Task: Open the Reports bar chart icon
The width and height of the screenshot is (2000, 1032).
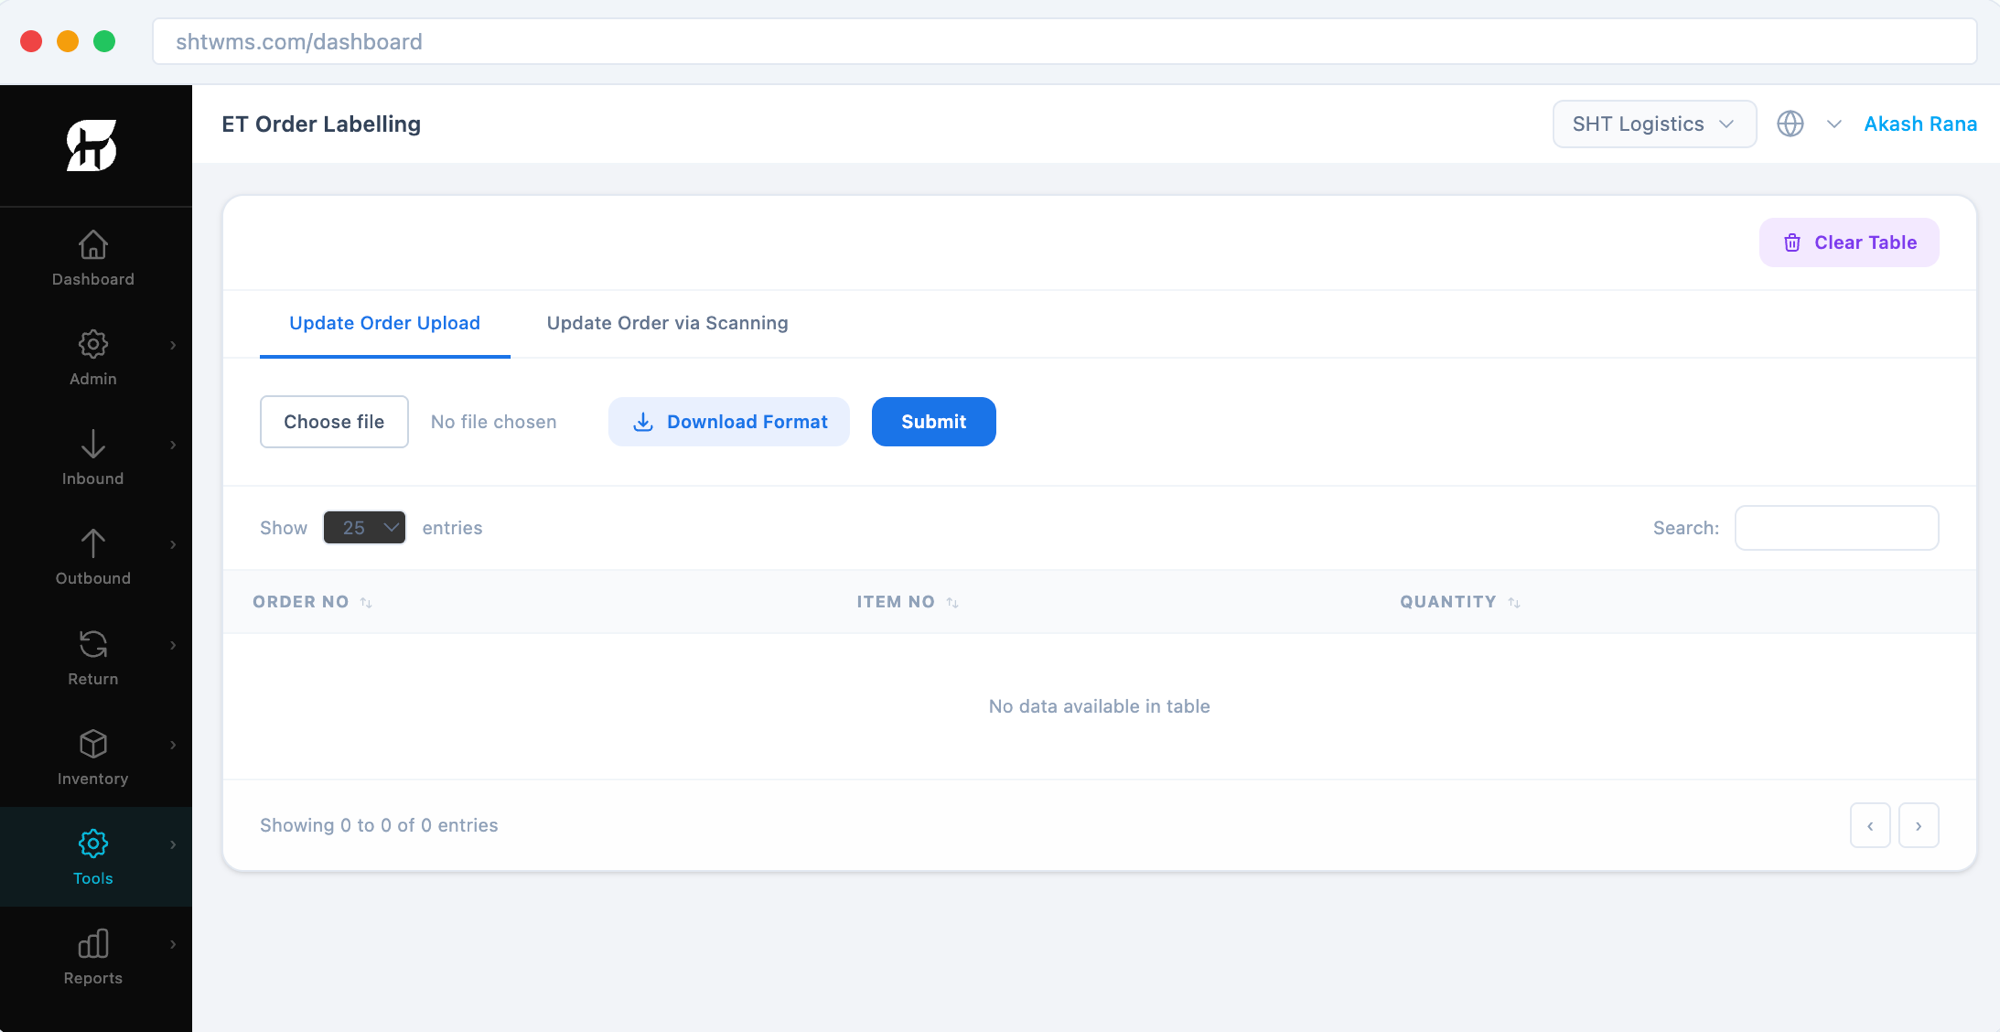Action: 93,943
